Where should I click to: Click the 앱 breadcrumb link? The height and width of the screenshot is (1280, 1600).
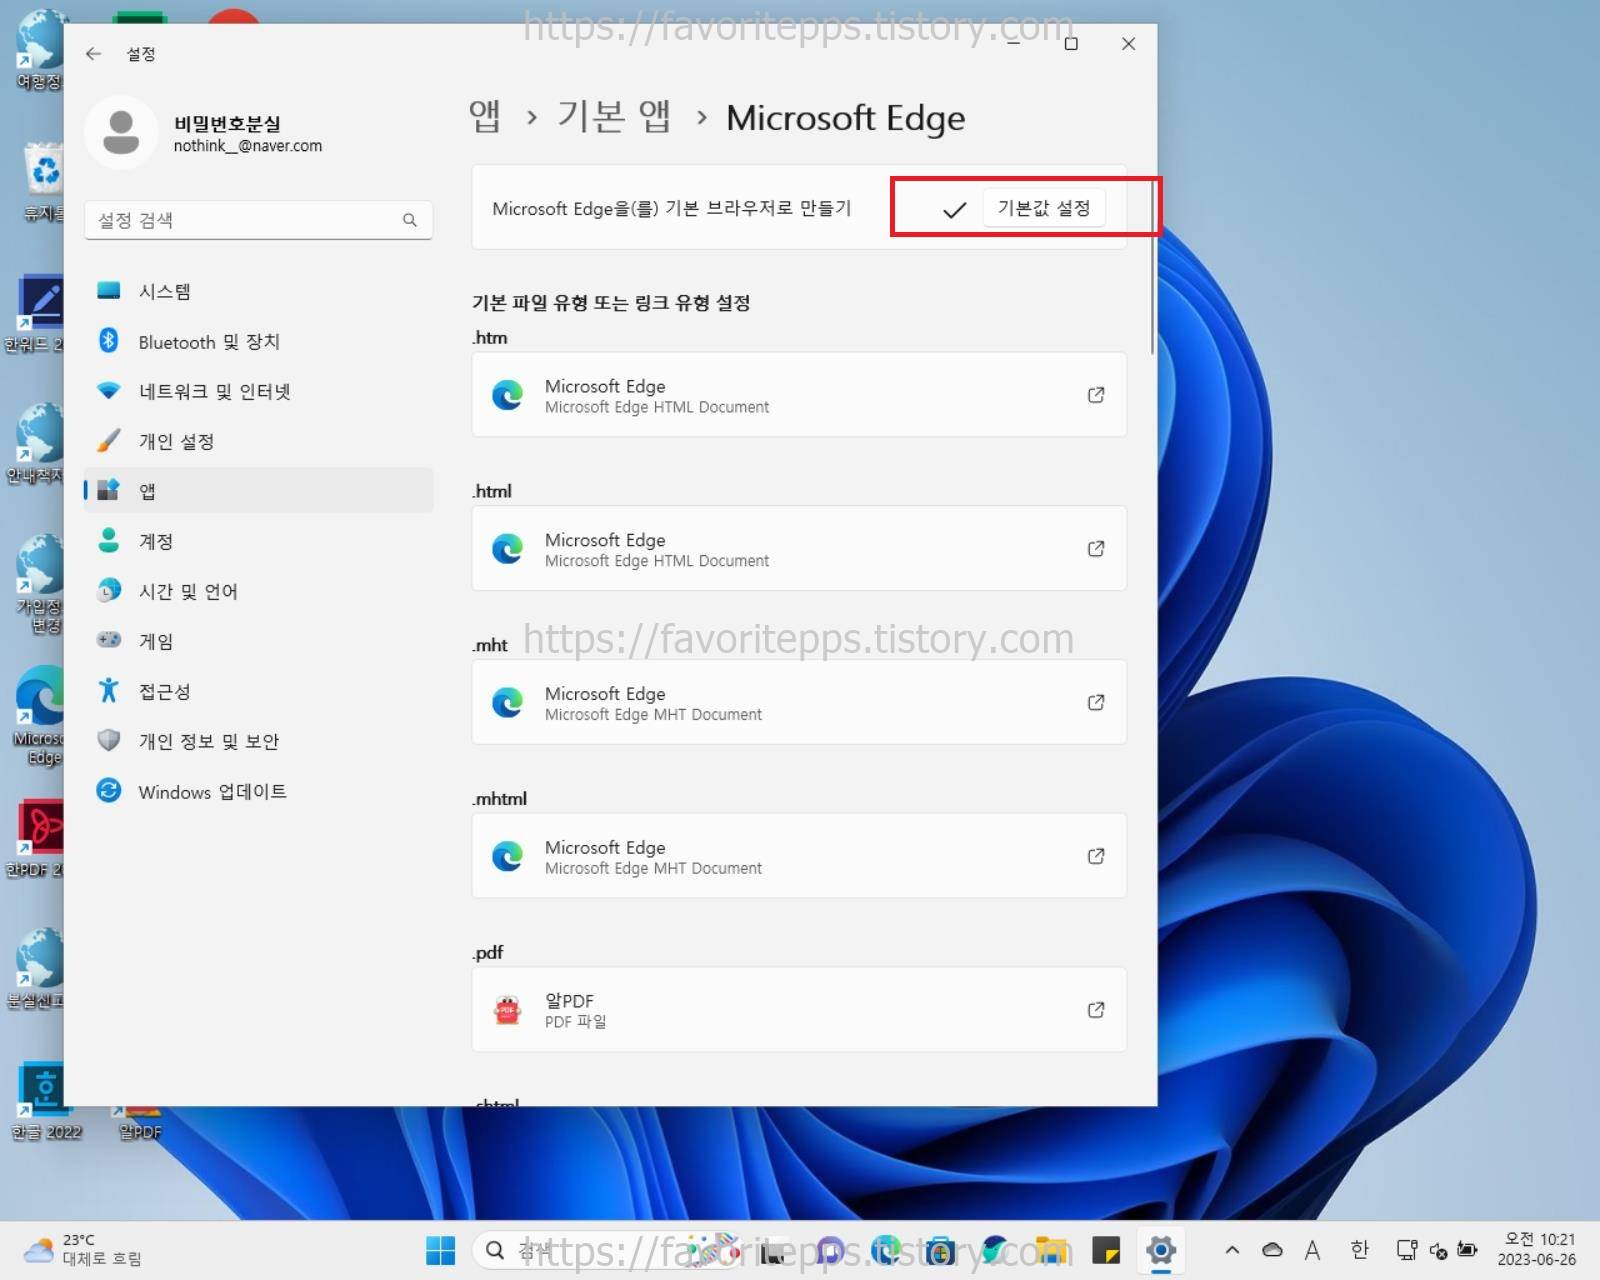point(485,117)
